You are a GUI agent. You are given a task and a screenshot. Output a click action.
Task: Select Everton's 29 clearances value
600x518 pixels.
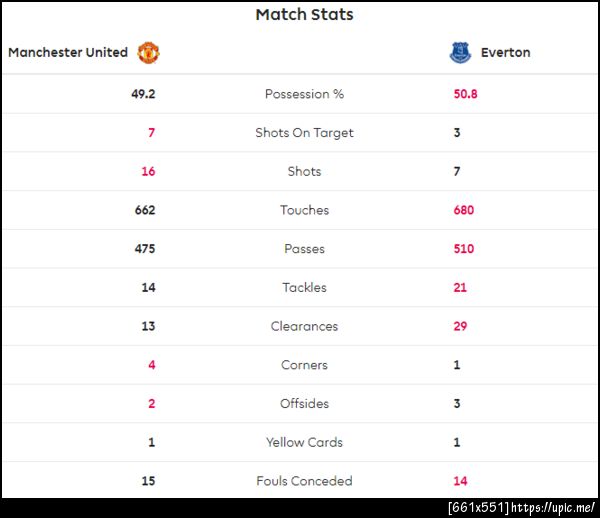460,326
